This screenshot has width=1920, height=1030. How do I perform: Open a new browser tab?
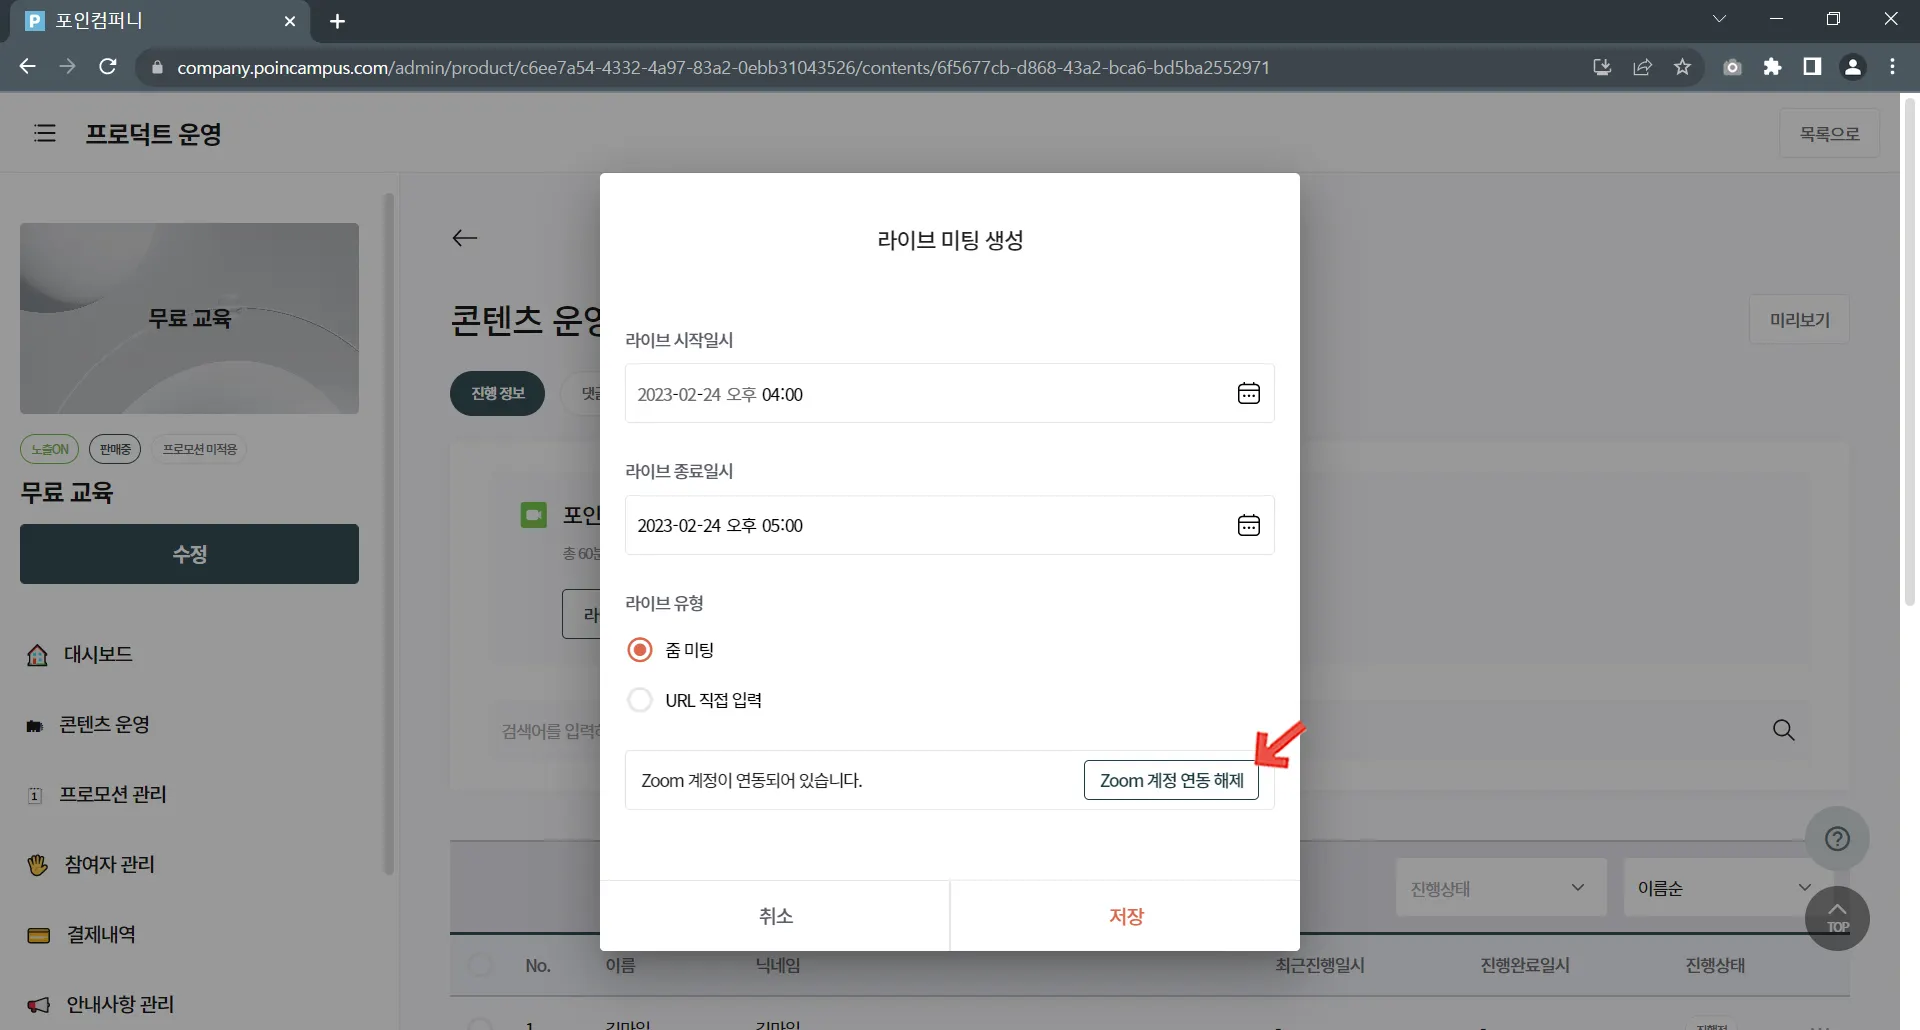tap(337, 21)
